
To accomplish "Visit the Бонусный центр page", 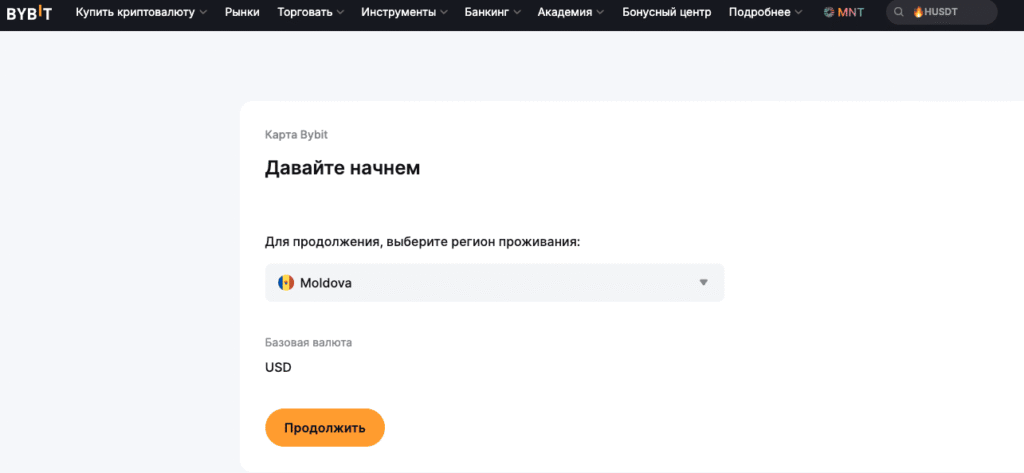I will (666, 12).
